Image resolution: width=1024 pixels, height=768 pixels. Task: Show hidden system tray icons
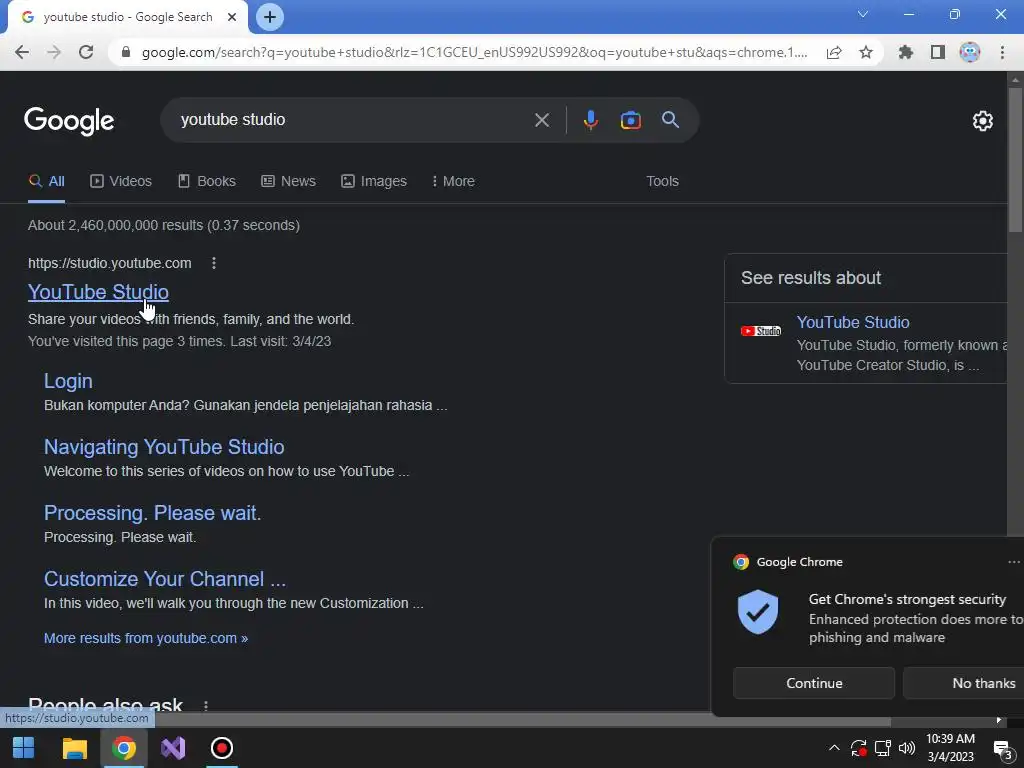[x=834, y=748]
